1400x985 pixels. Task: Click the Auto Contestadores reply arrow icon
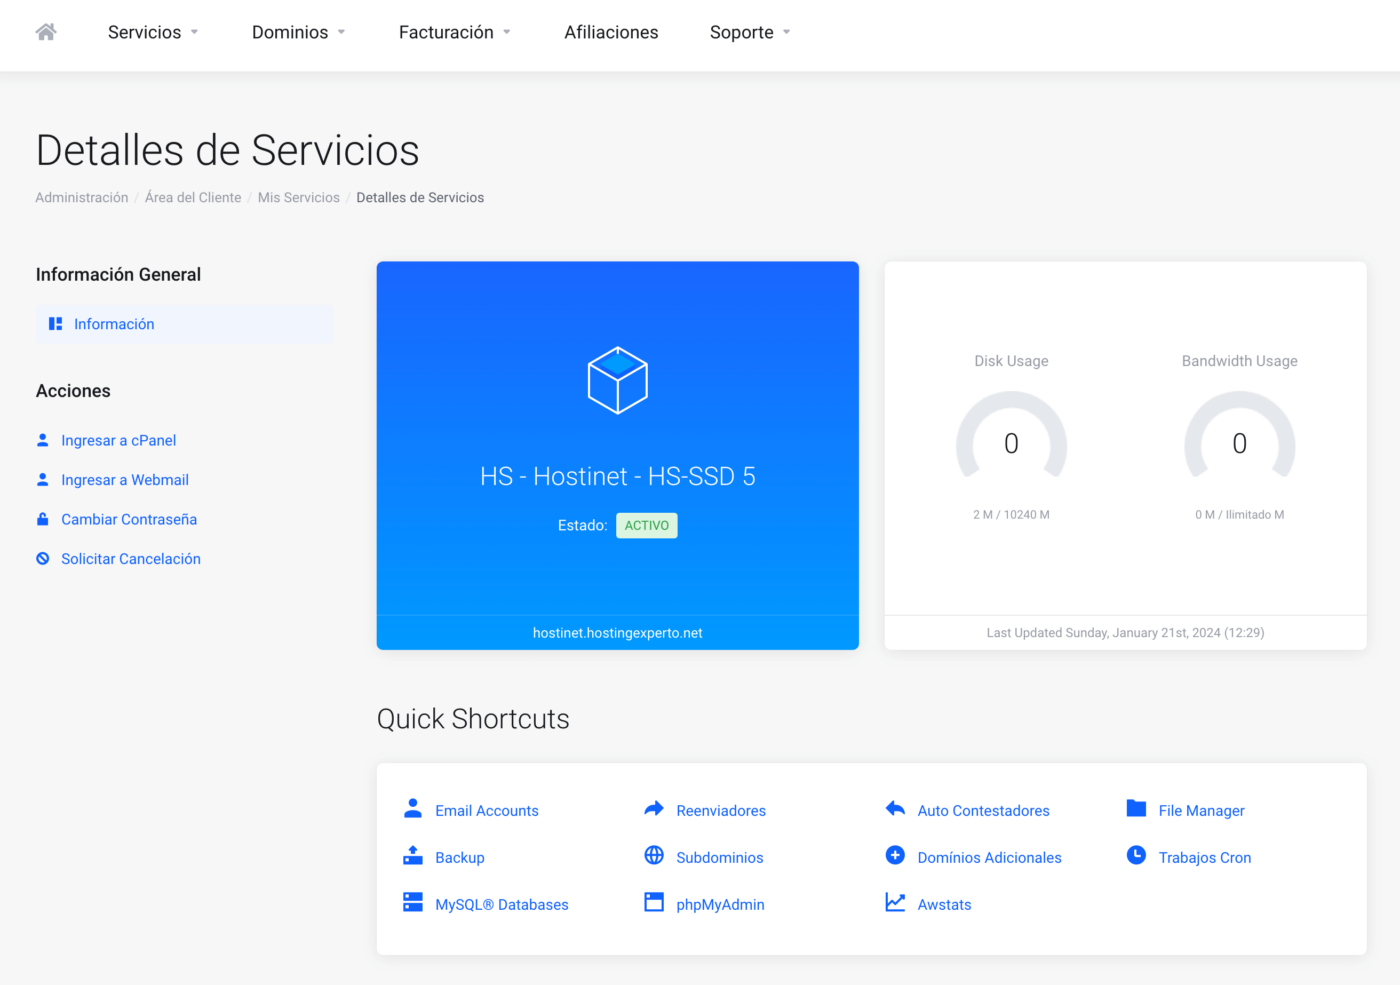(895, 808)
